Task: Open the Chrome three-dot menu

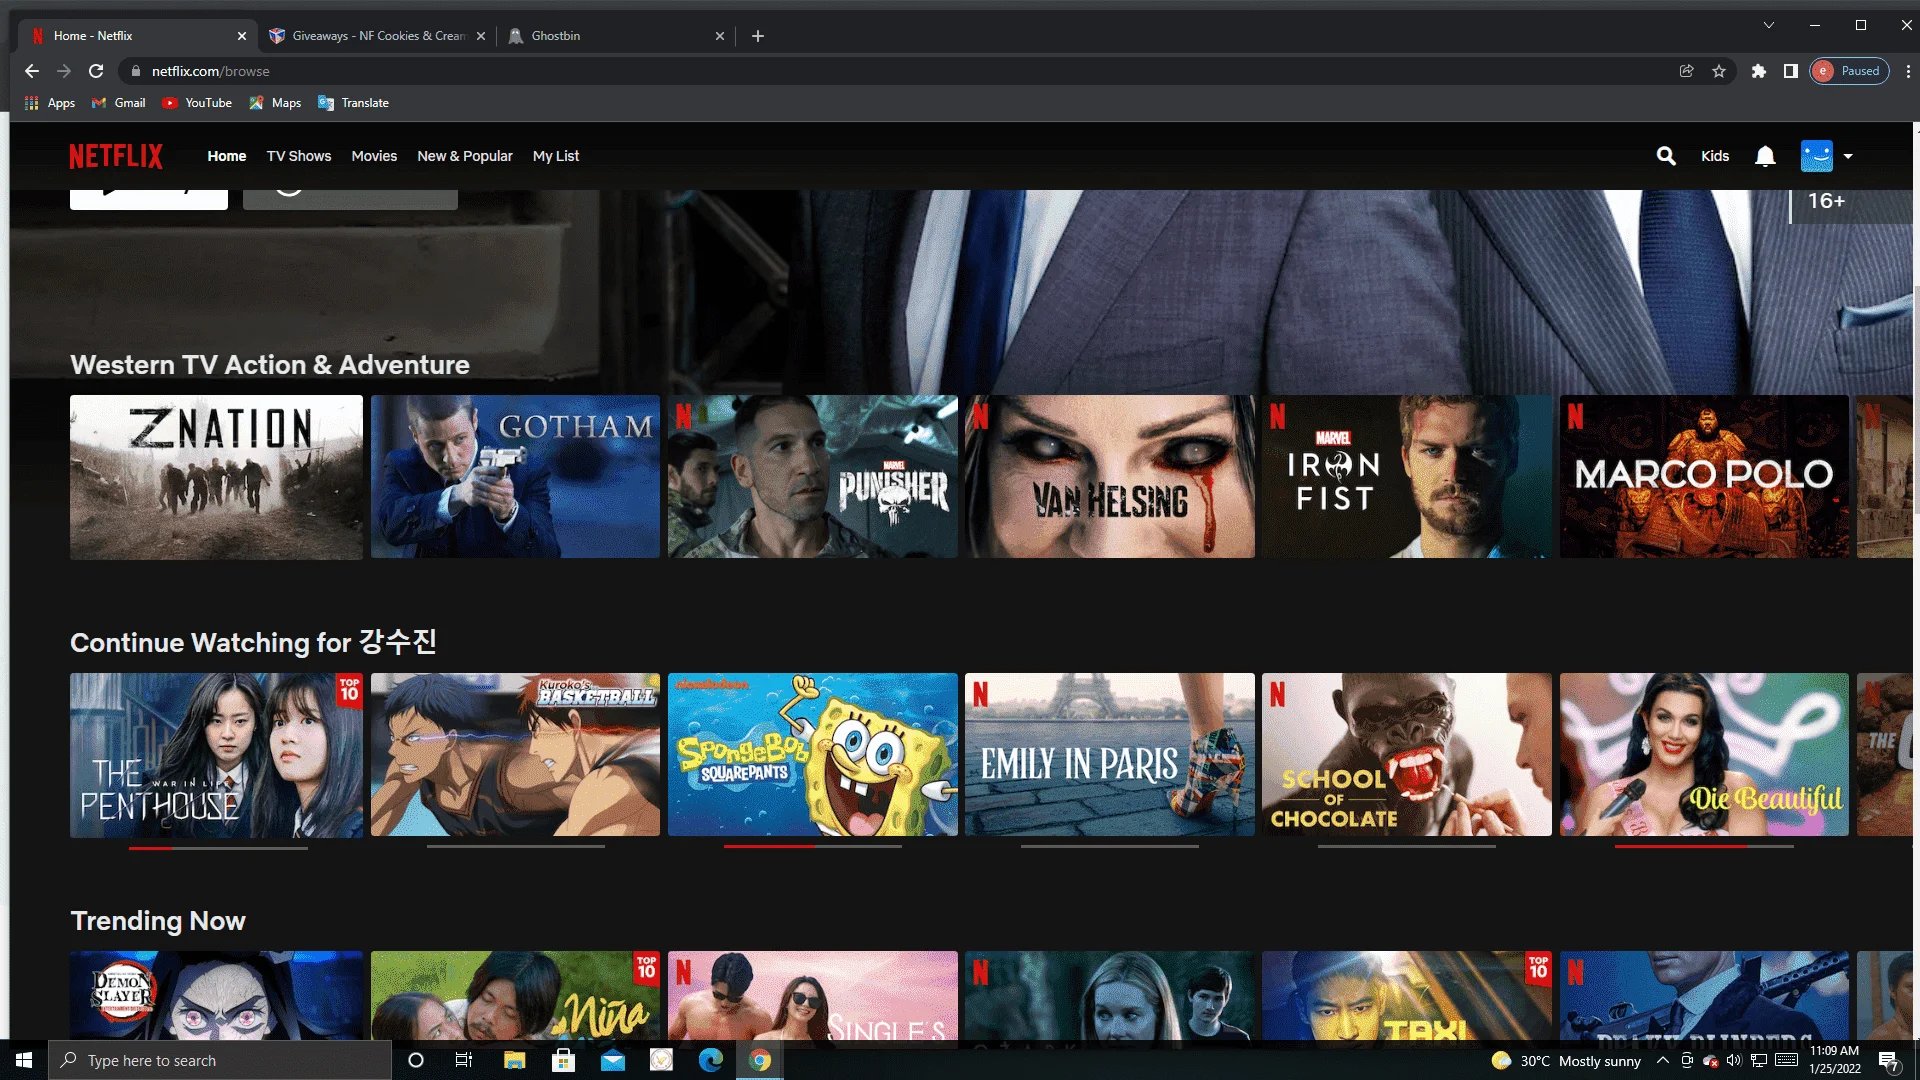Action: [x=1908, y=71]
